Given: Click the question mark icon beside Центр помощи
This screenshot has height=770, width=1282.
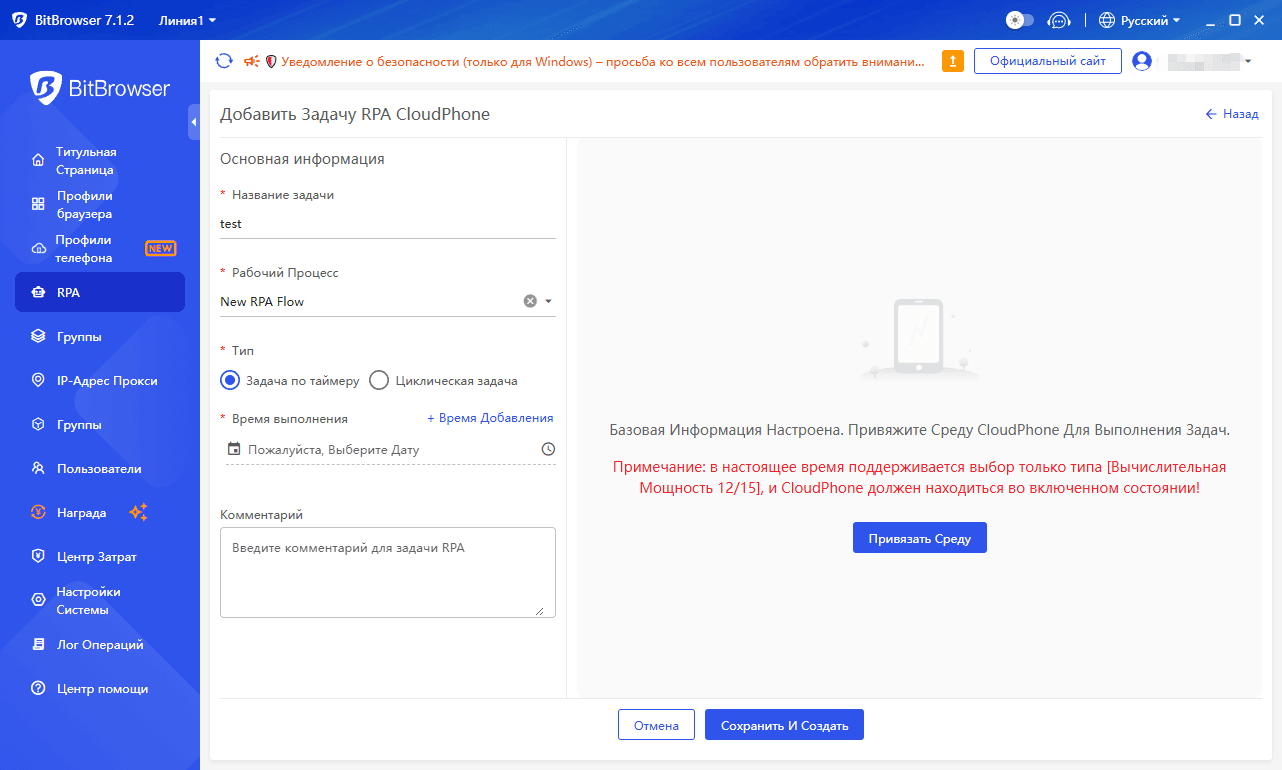Looking at the screenshot, I should point(38,689).
